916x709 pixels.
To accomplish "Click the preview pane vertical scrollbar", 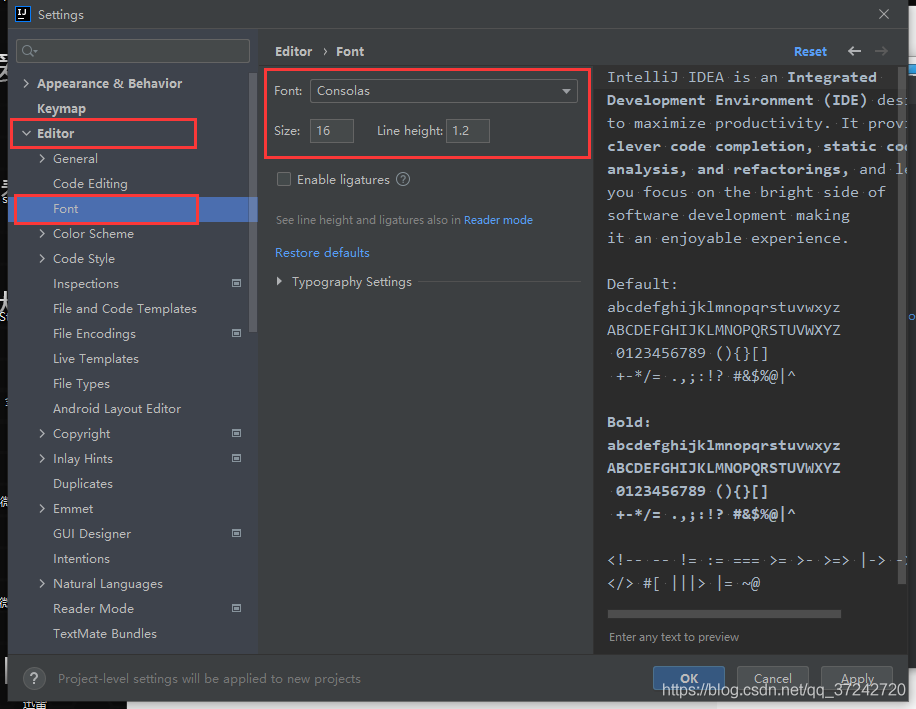I will 902,327.
